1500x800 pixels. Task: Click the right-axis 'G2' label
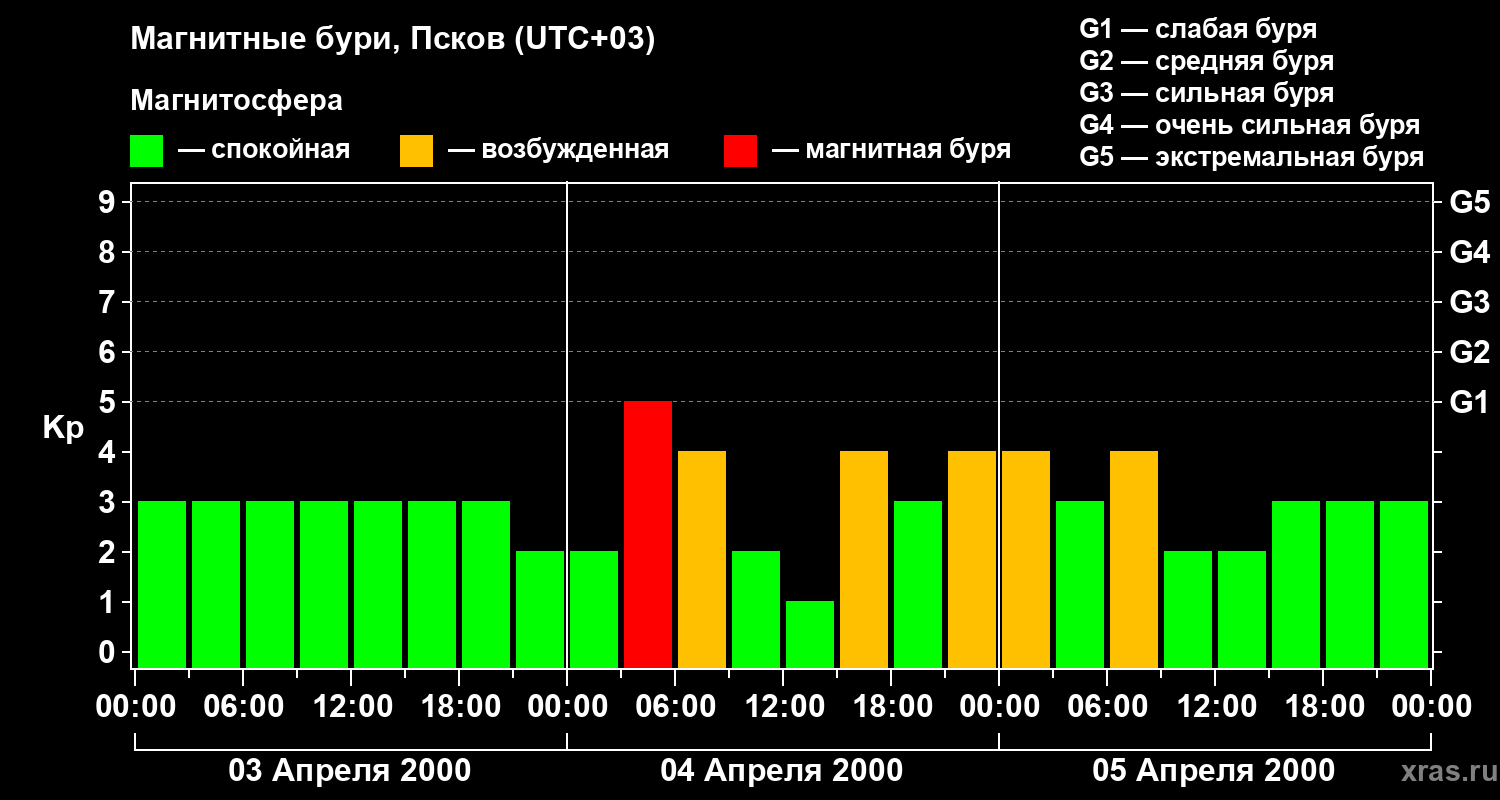coord(1469,352)
